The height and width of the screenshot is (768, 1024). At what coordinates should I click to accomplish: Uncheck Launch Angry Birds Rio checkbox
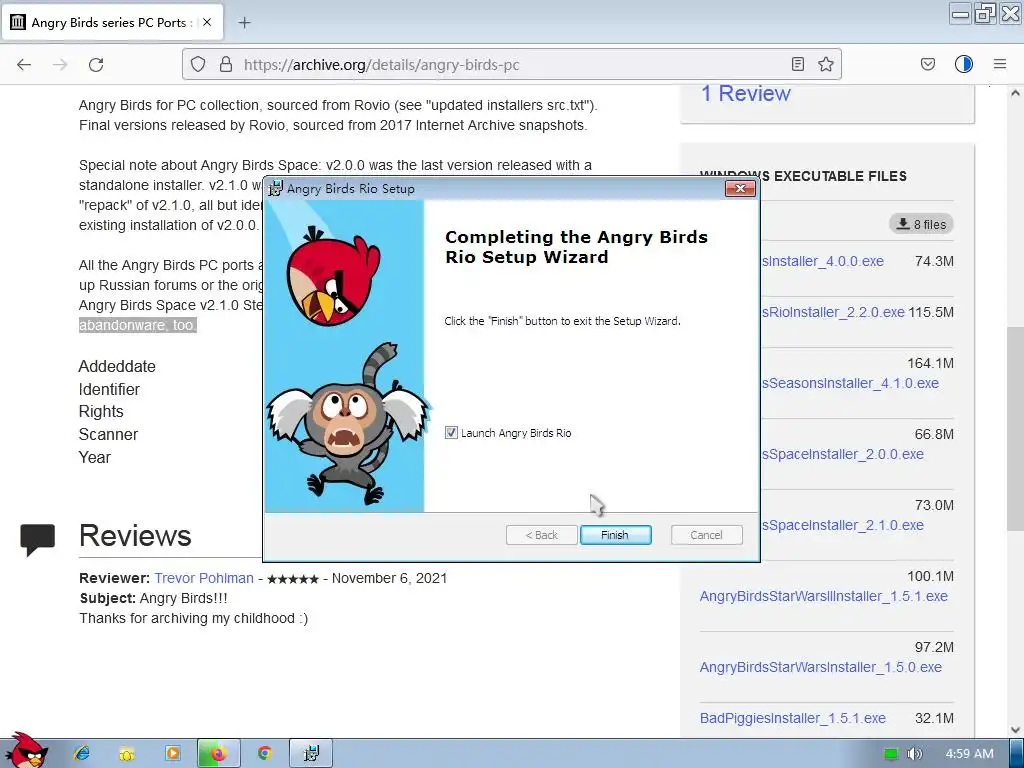451,433
